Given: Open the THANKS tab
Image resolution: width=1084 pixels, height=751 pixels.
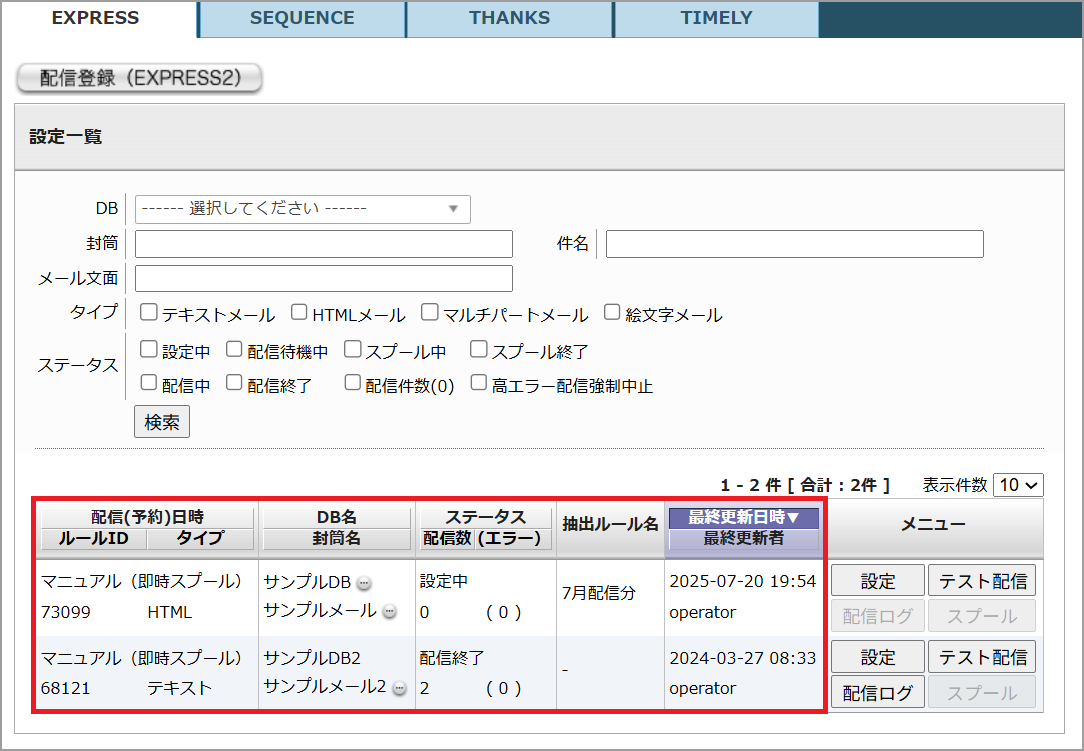Looking at the screenshot, I should [x=509, y=18].
